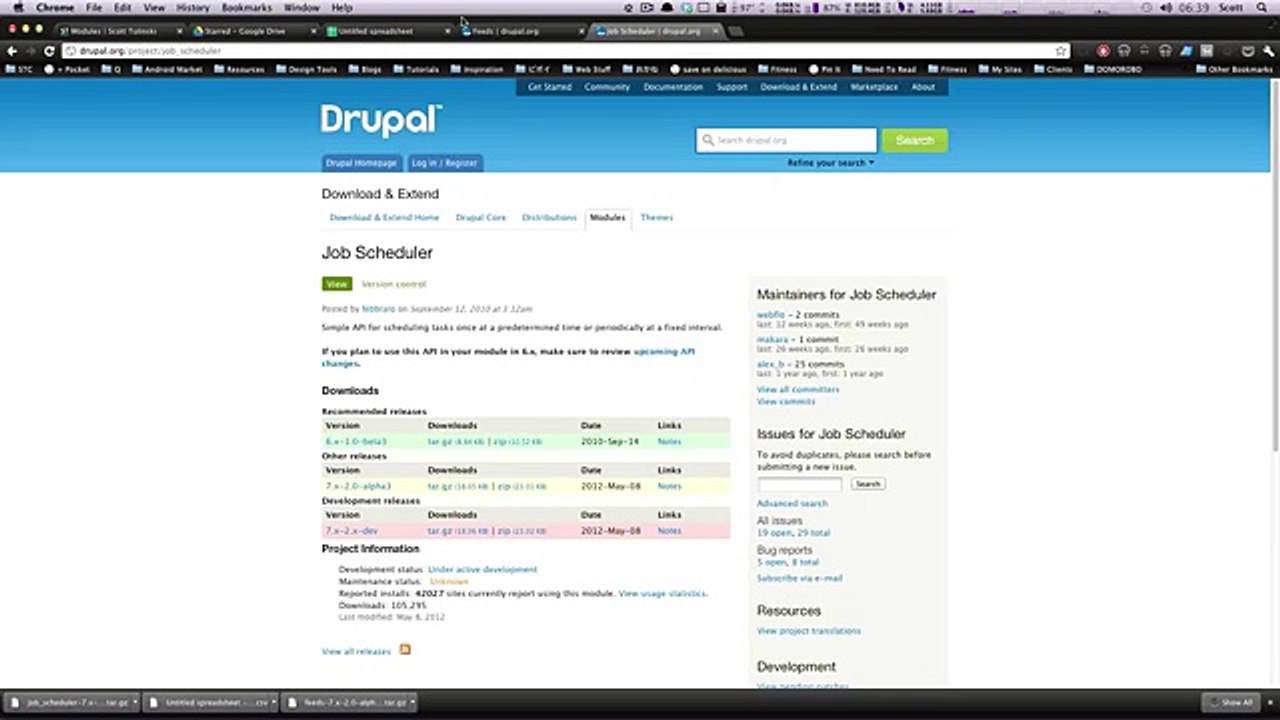Screen dimensions: 1280x720
Task: Click the Log in / Register button
Action: coord(444,163)
